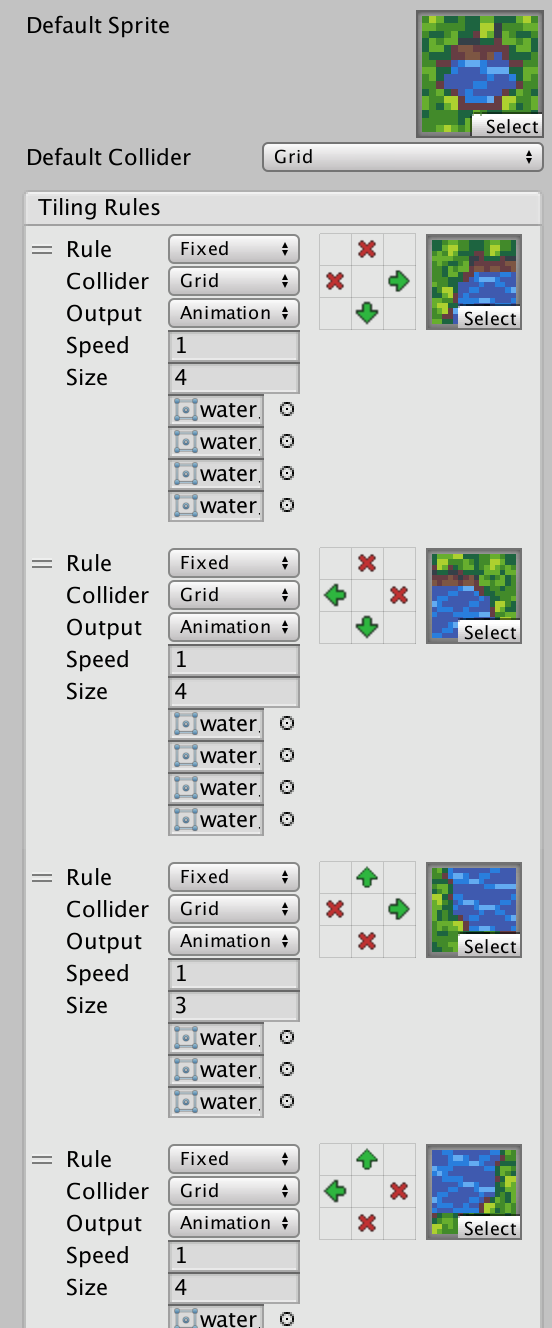Click the green left arrow in fourth rule grid
Screen dimensions: 552x1328
click(x=335, y=1191)
